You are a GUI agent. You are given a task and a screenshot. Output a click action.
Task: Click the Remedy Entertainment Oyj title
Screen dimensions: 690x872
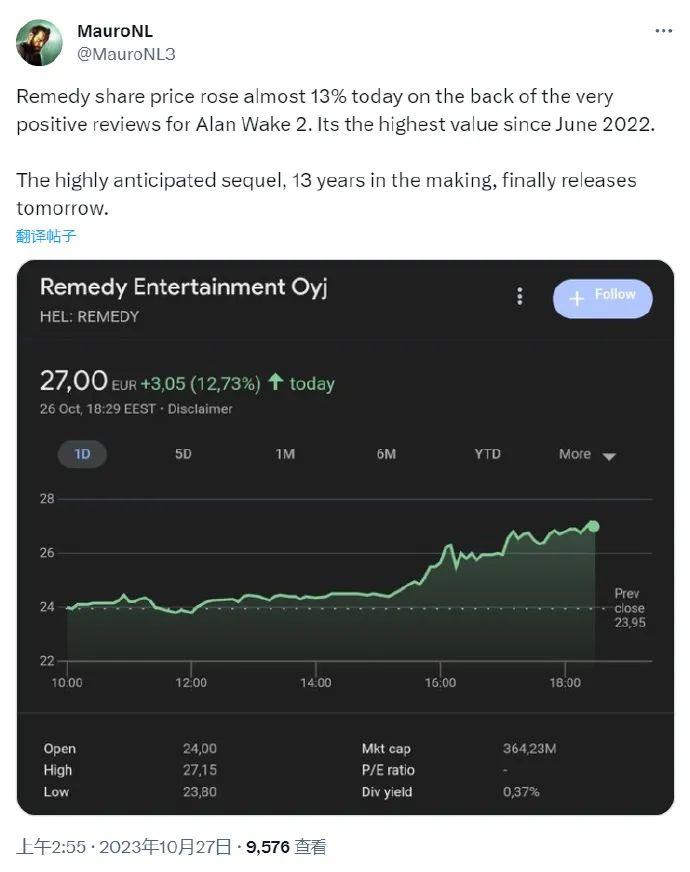pos(183,288)
